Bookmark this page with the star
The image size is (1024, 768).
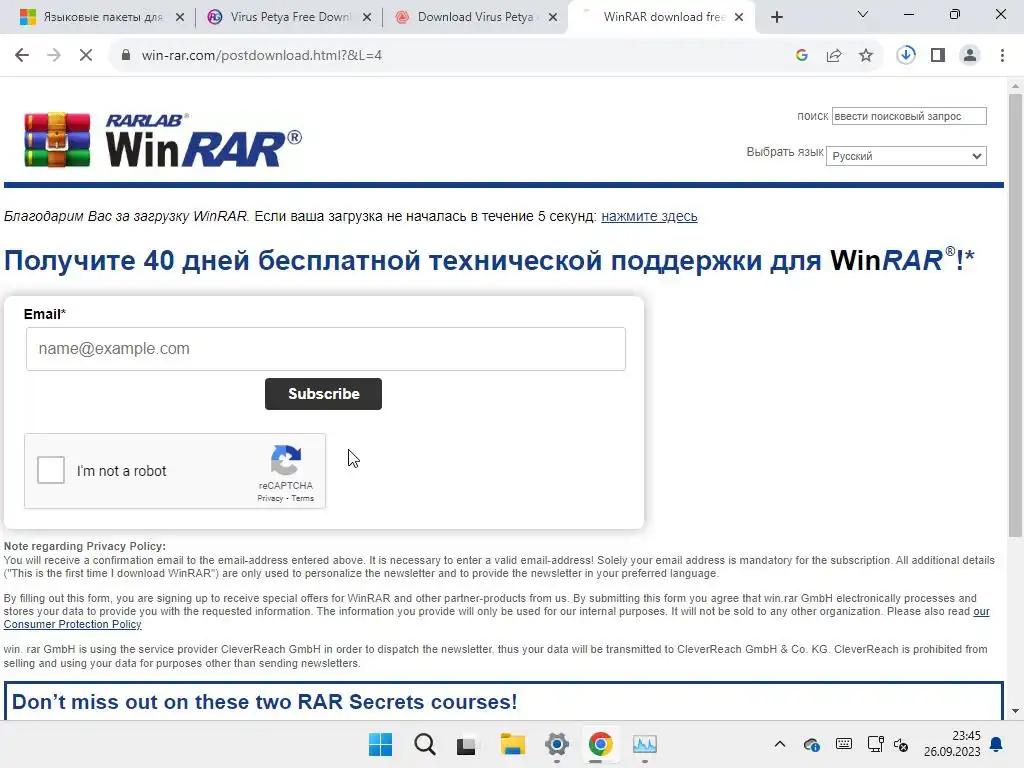point(866,56)
